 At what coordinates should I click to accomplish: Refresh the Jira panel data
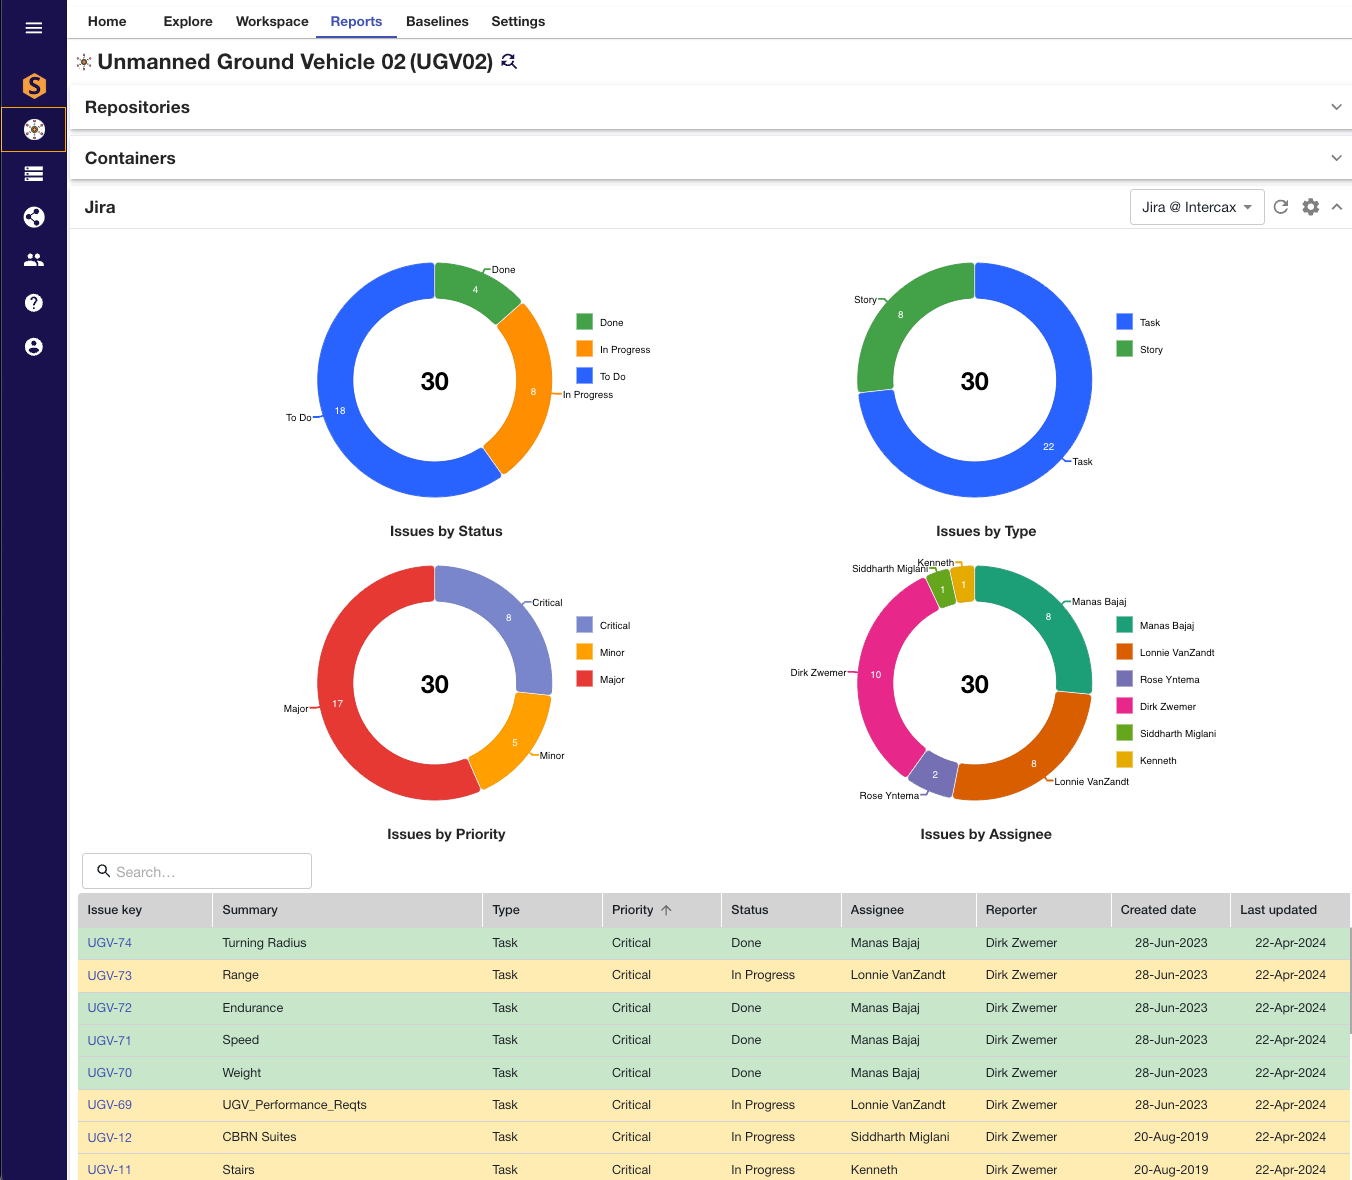(x=1281, y=207)
